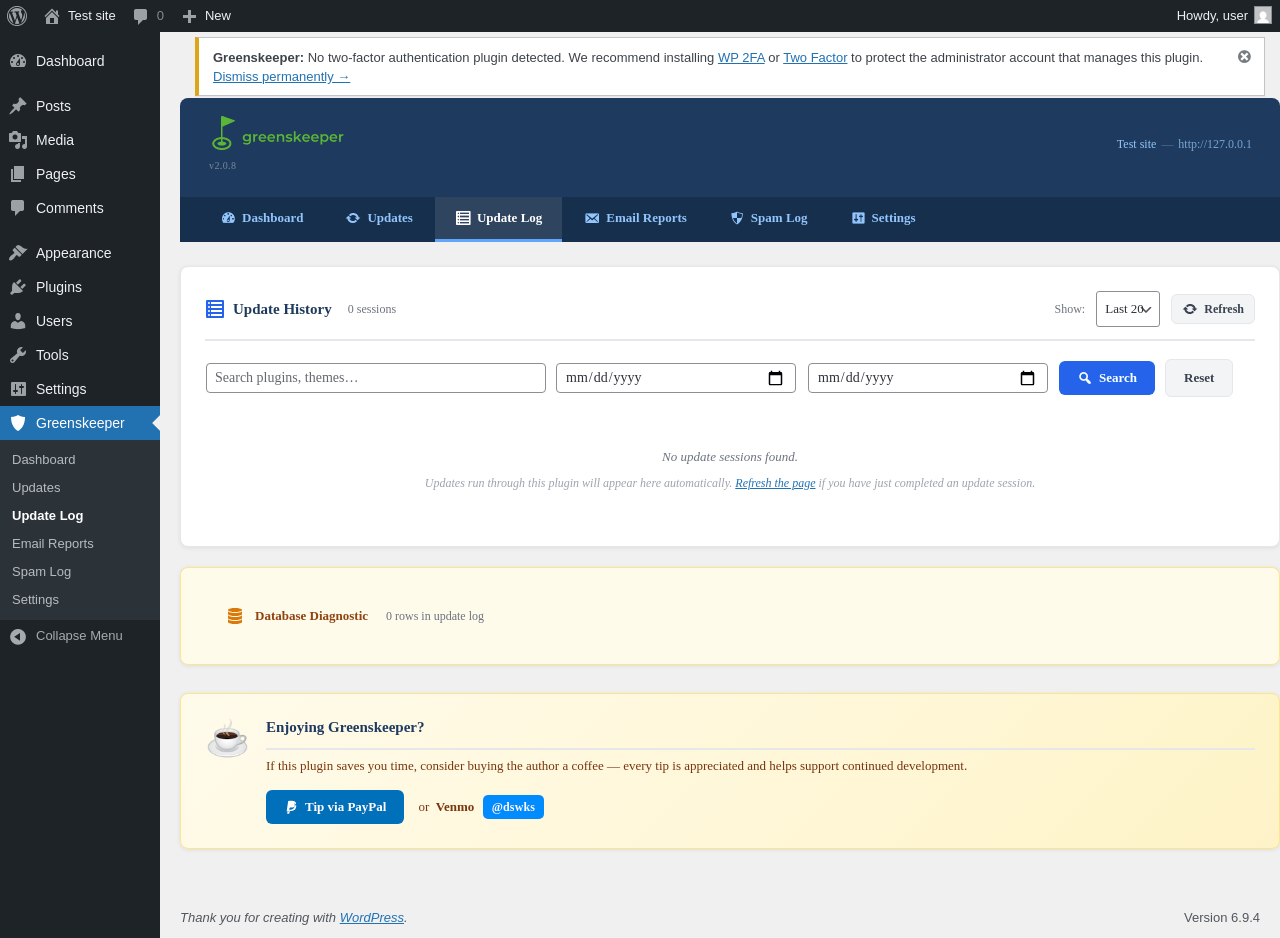Open the Plugins item in sidebar
Screen dimensions: 1280x938
tap(59, 287)
